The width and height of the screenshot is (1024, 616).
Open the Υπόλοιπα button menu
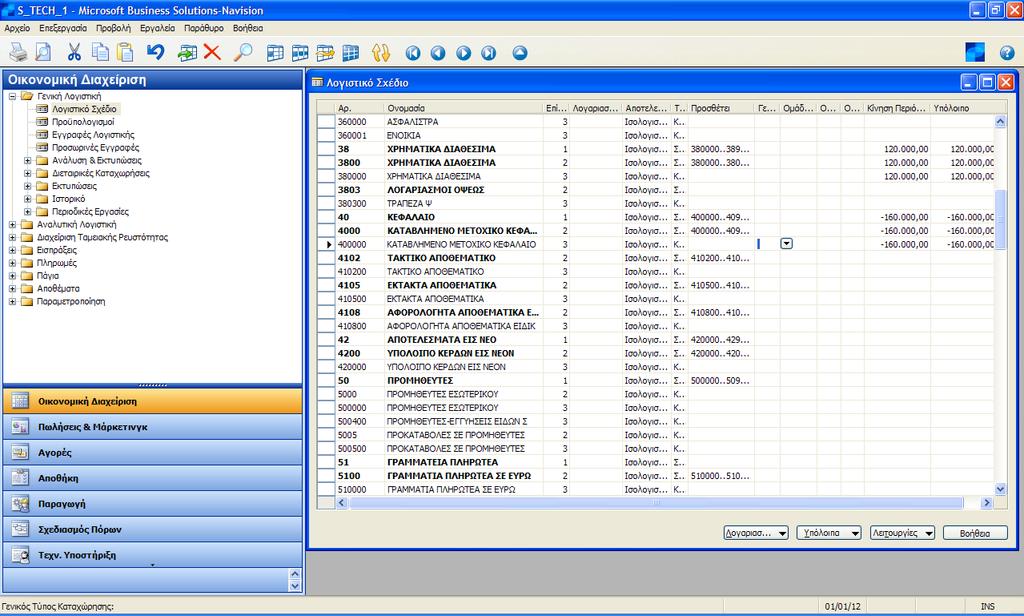(x=829, y=533)
